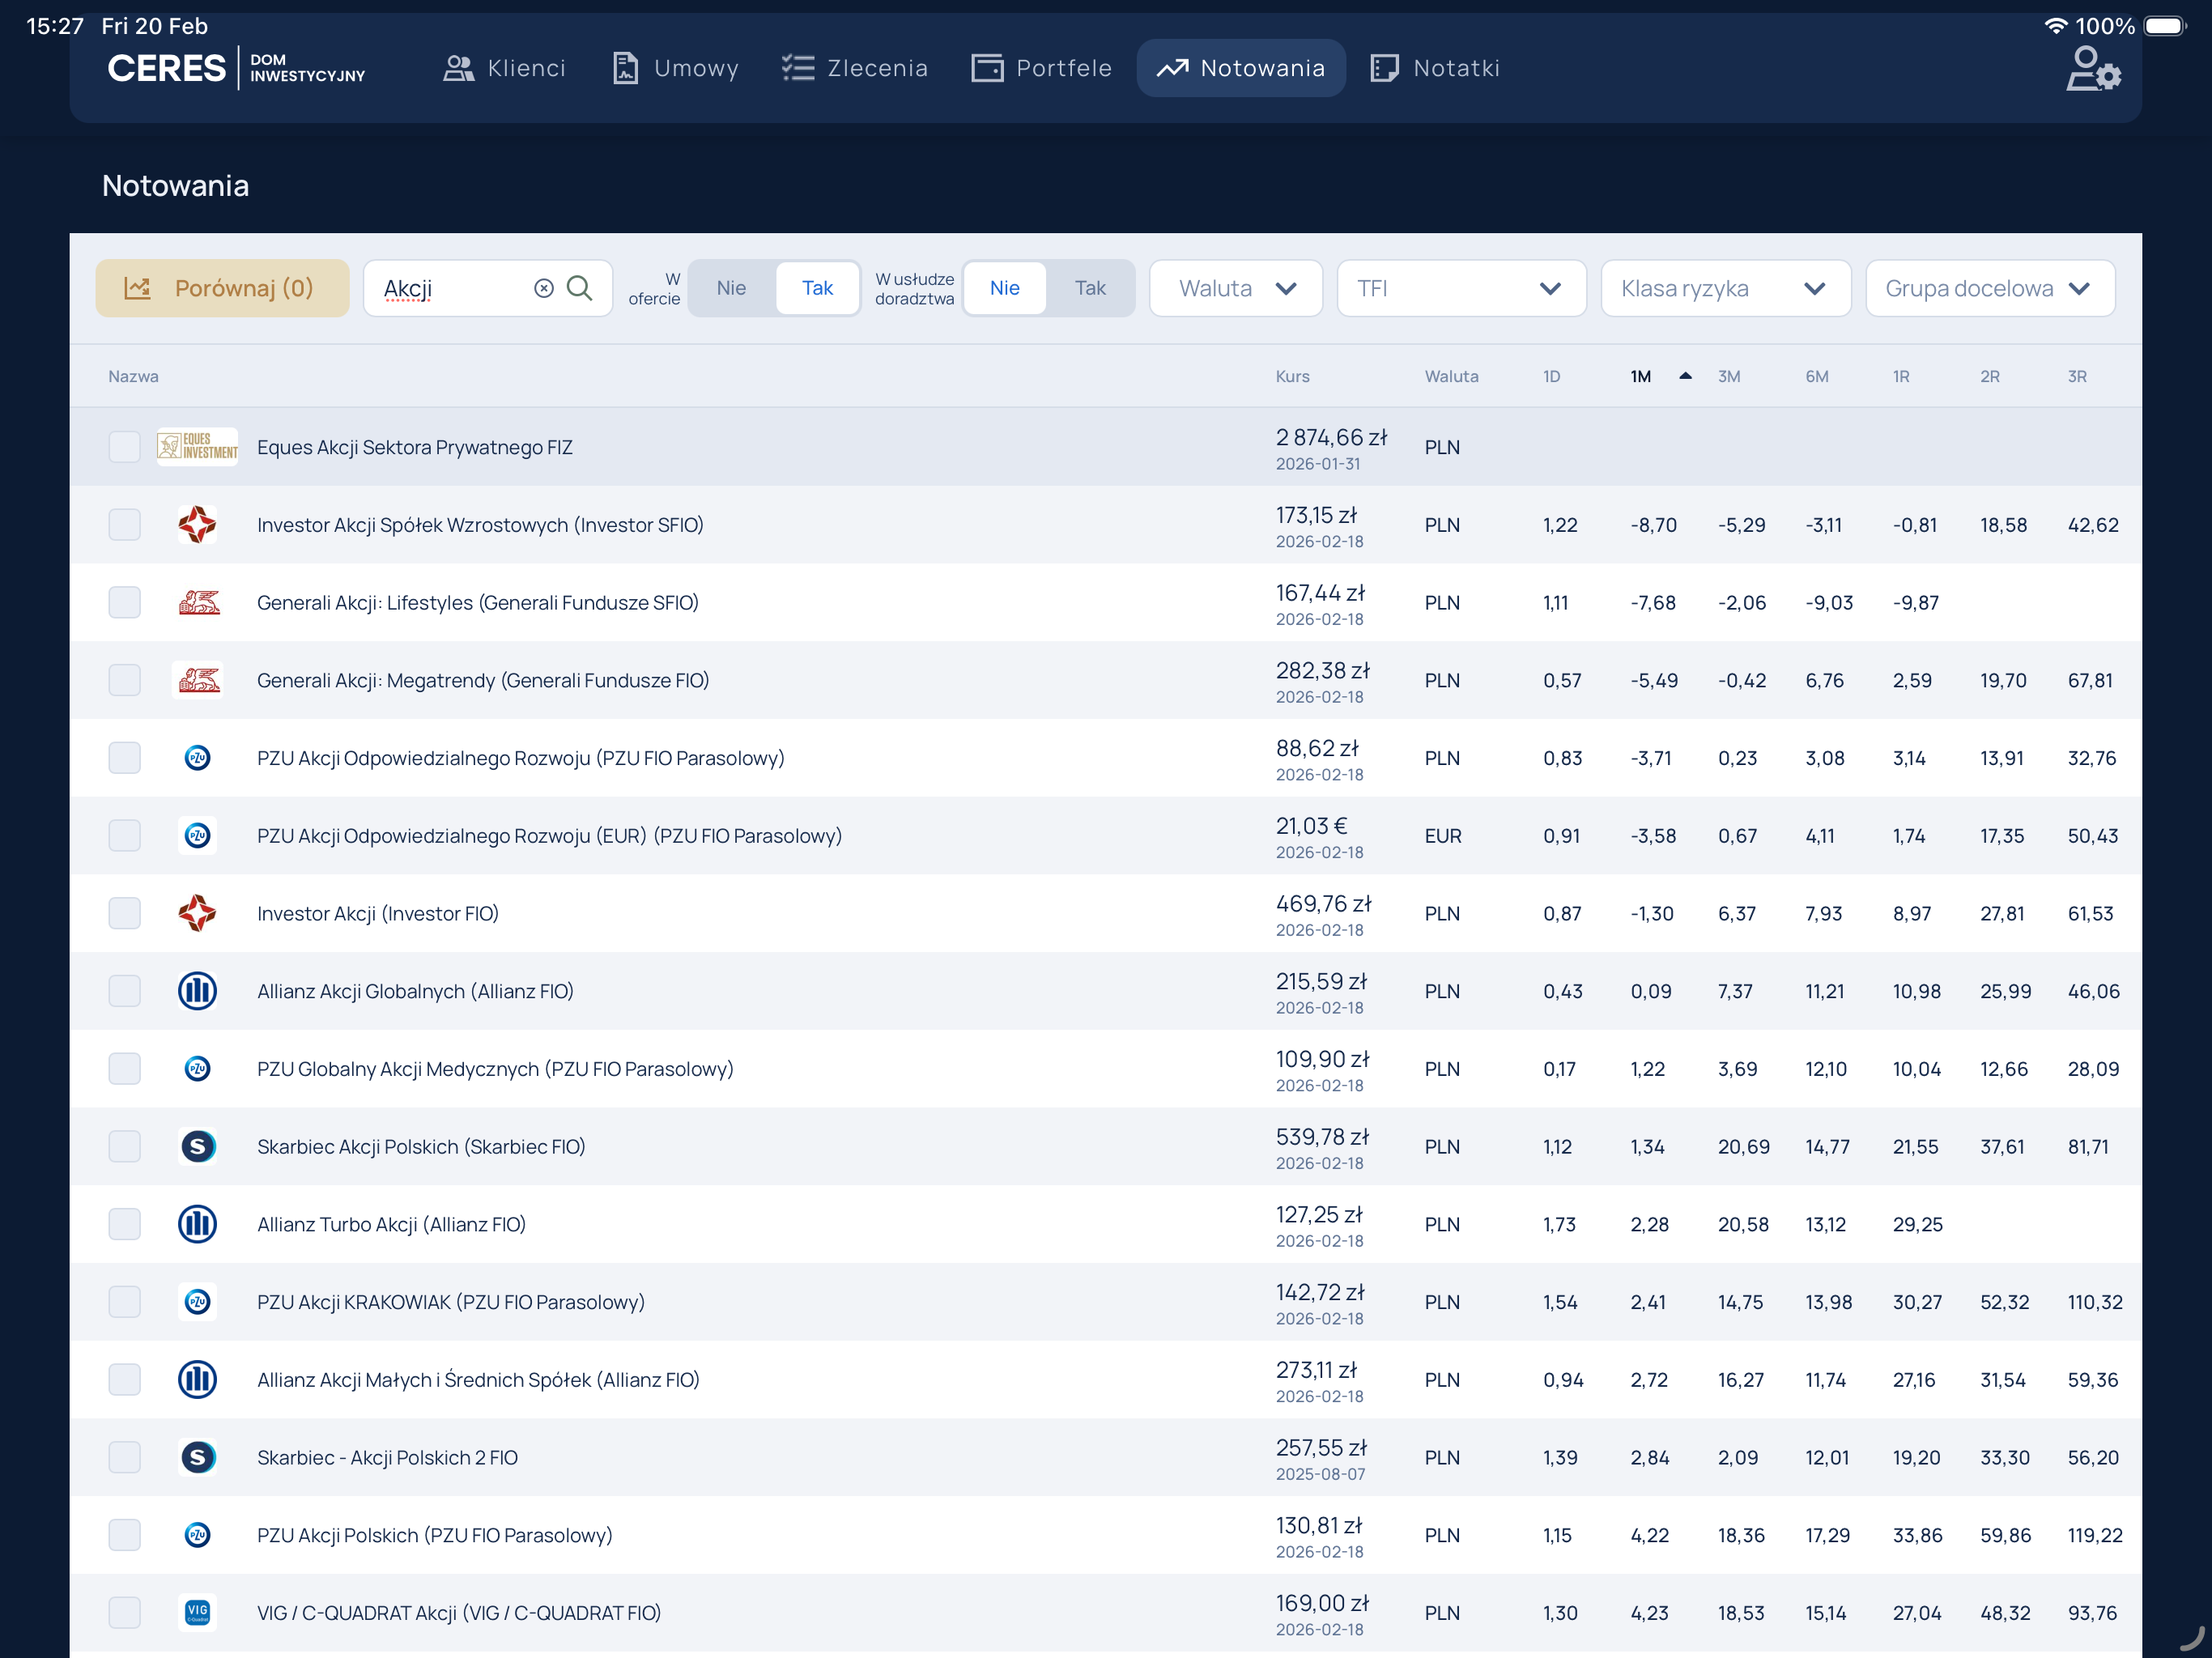Screen dimensions: 2212x1658
Task: Click Allianz Turbo Akcji logo
Action: click(197, 1225)
